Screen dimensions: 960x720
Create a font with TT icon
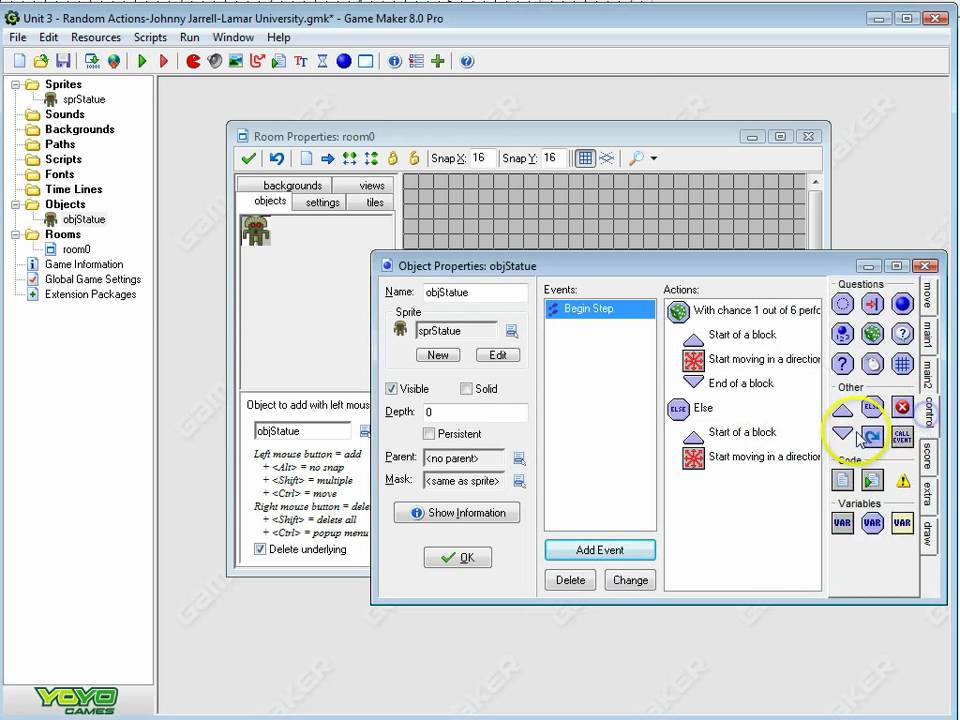point(301,61)
